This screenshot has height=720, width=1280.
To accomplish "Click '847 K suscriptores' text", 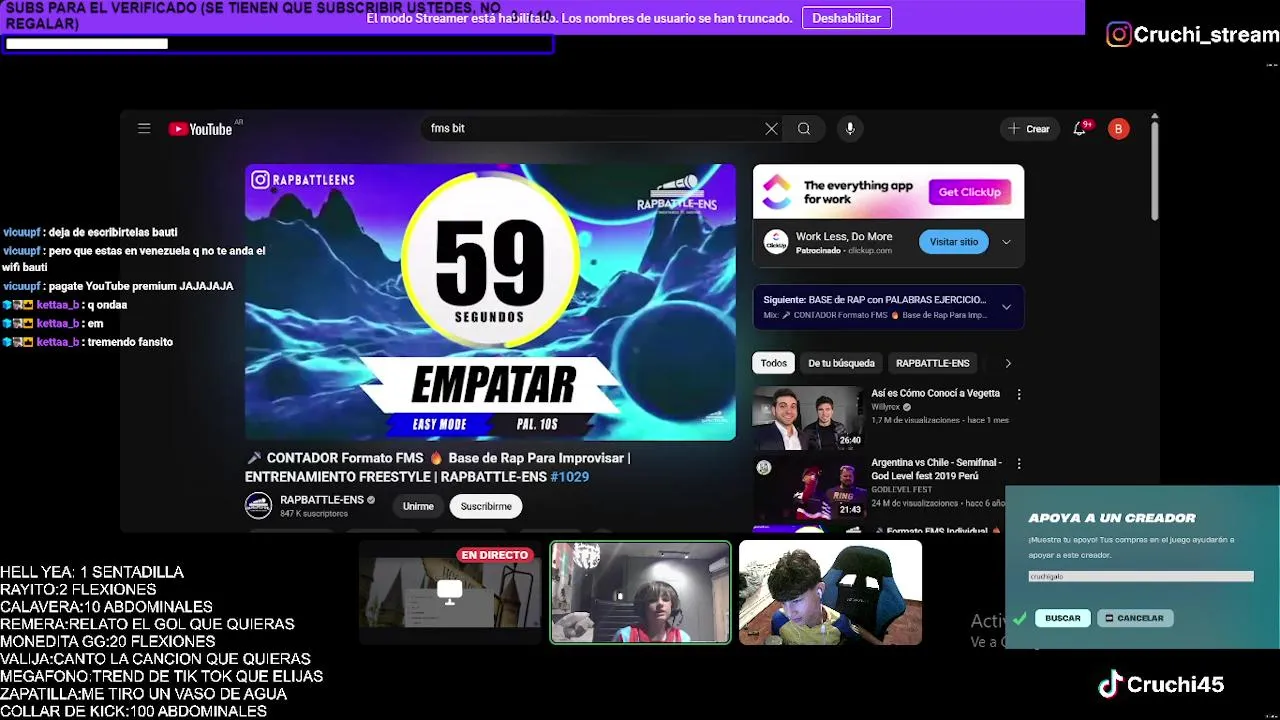I will tap(314, 514).
